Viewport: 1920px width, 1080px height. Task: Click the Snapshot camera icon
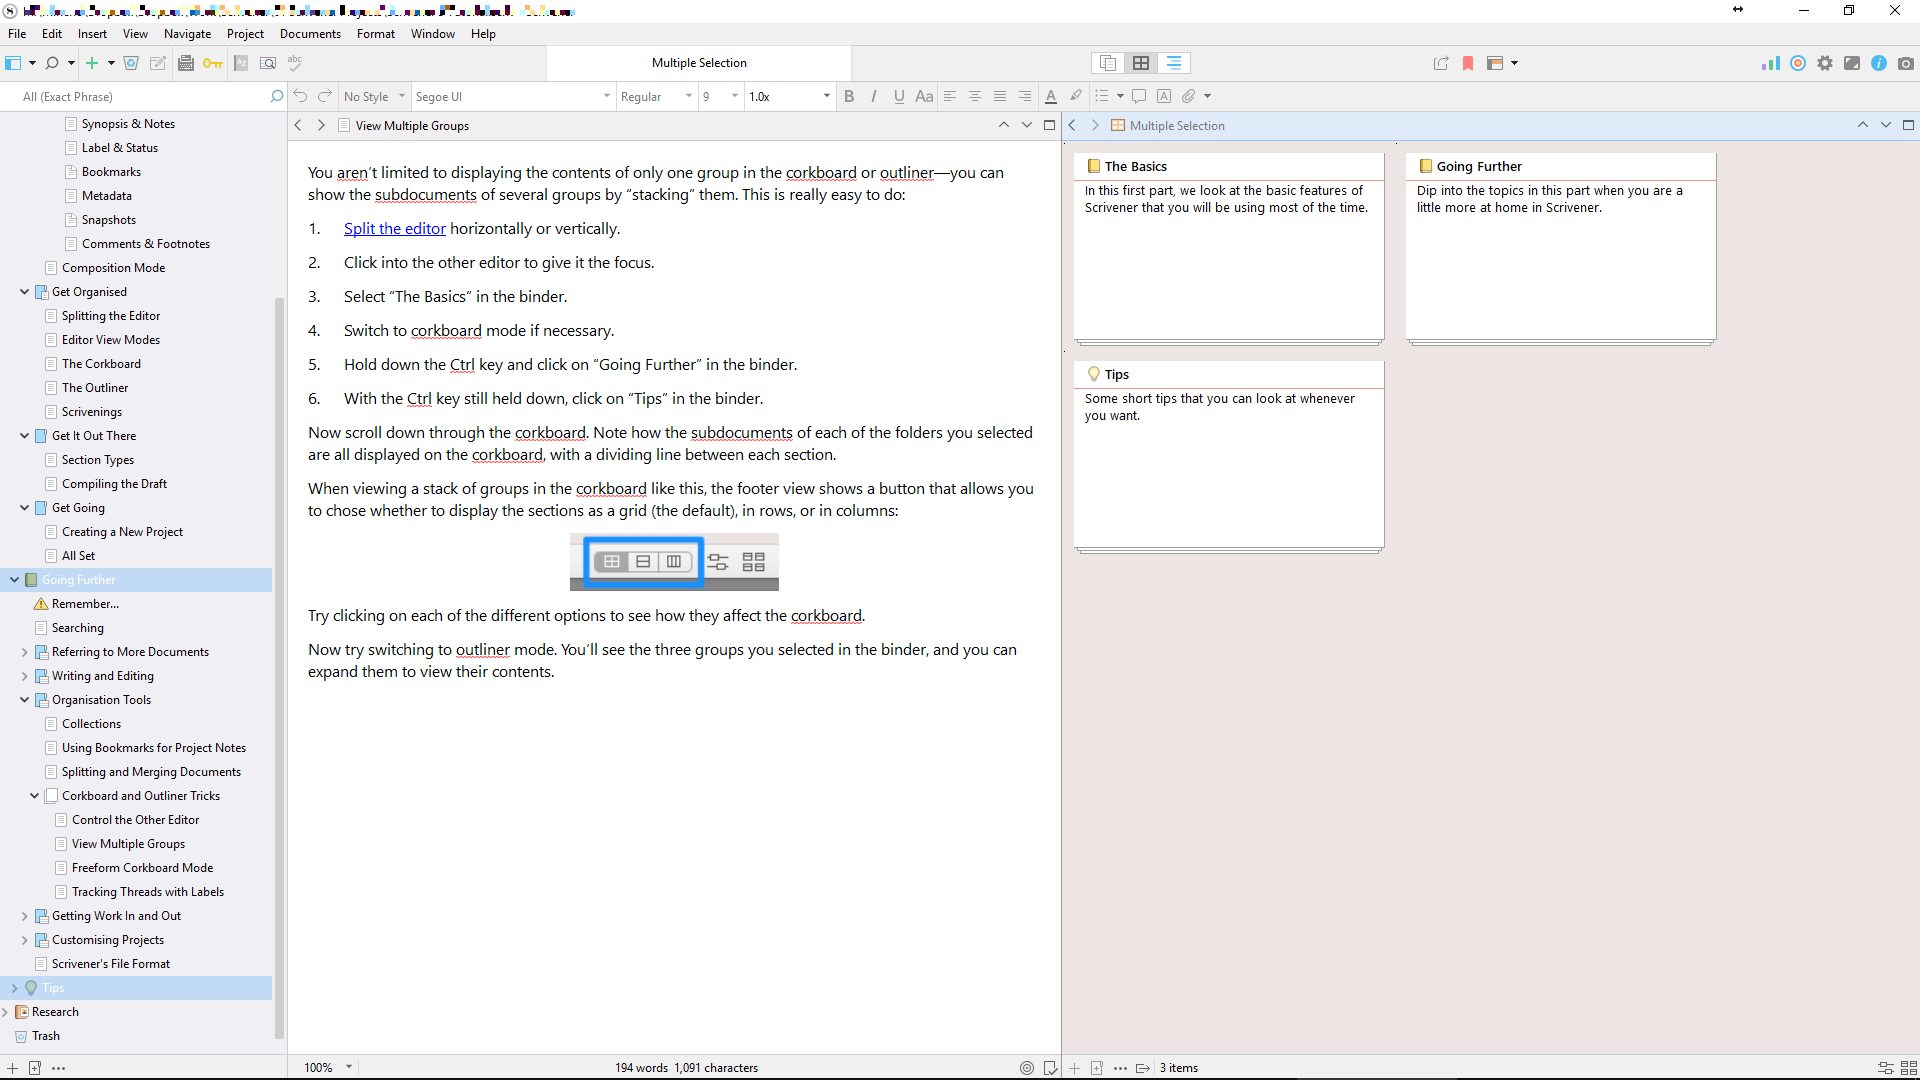pyautogui.click(x=1906, y=63)
